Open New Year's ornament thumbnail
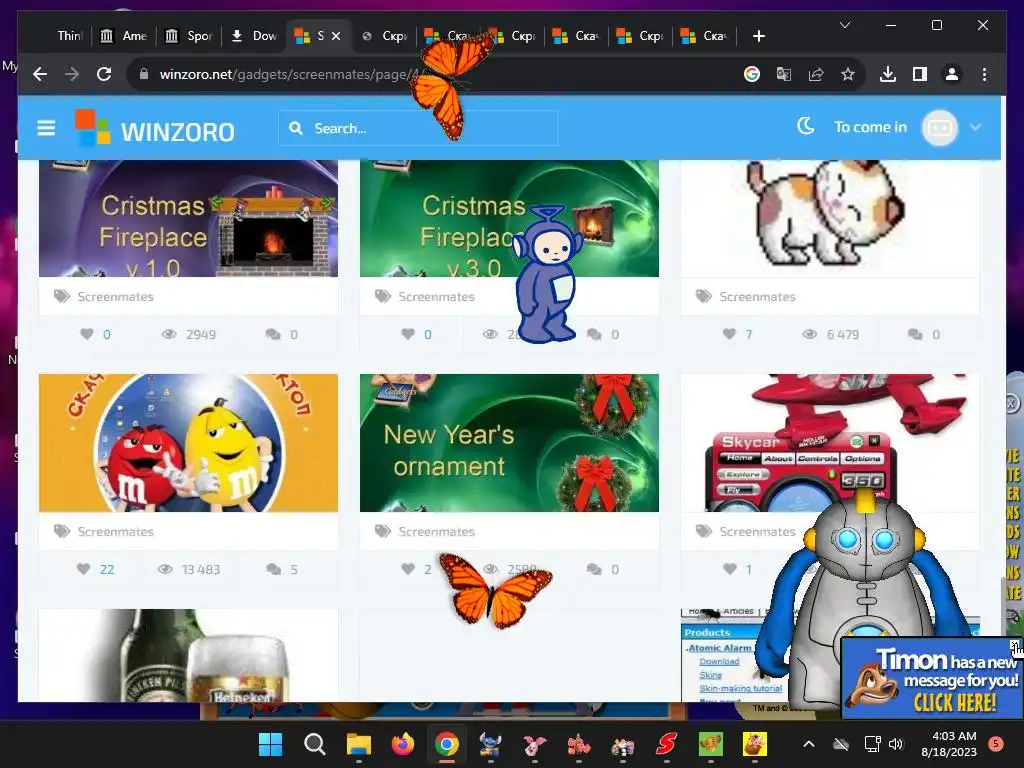The width and height of the screenshot is (1024, 768). click(x=509, y=443)
